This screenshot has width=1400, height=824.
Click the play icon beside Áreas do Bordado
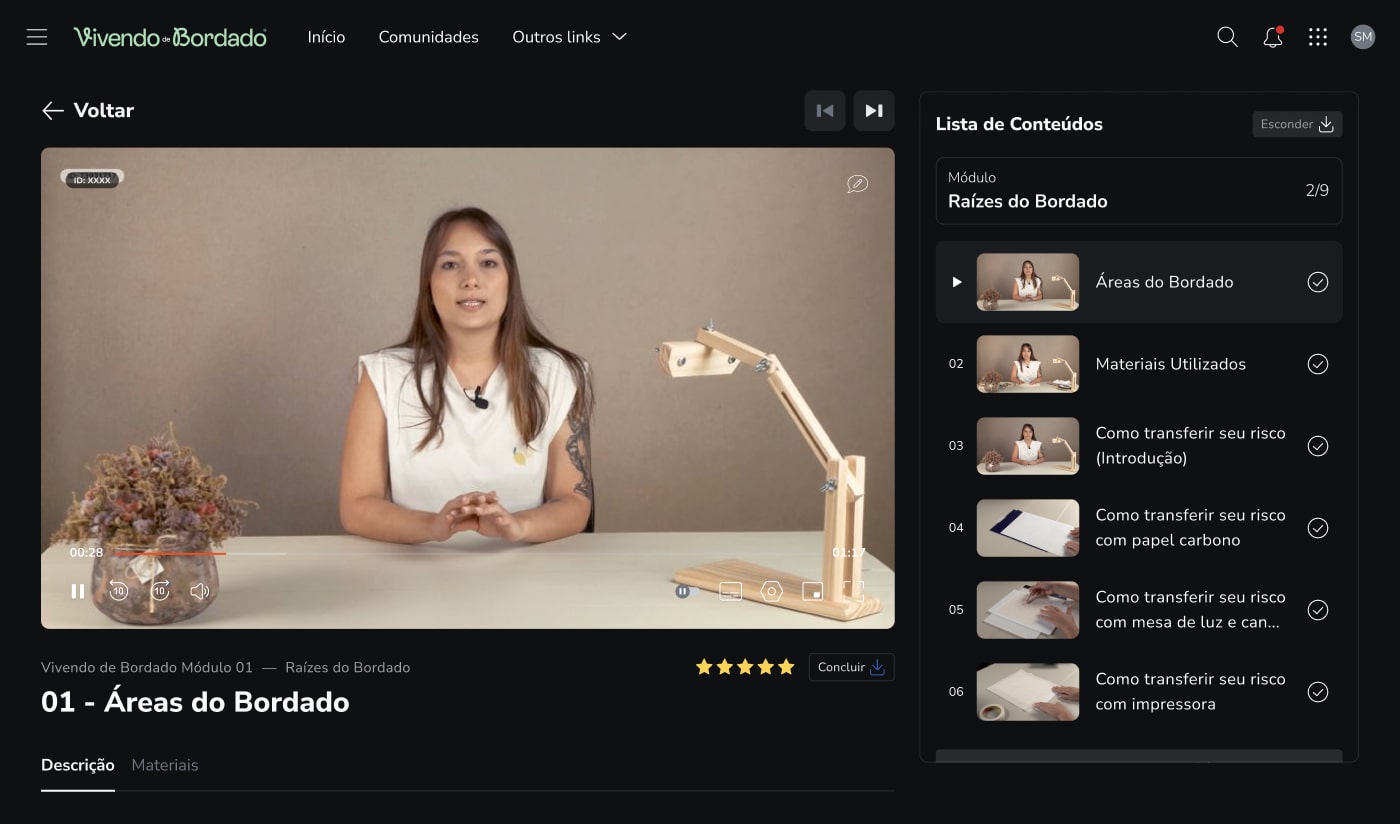956,282
